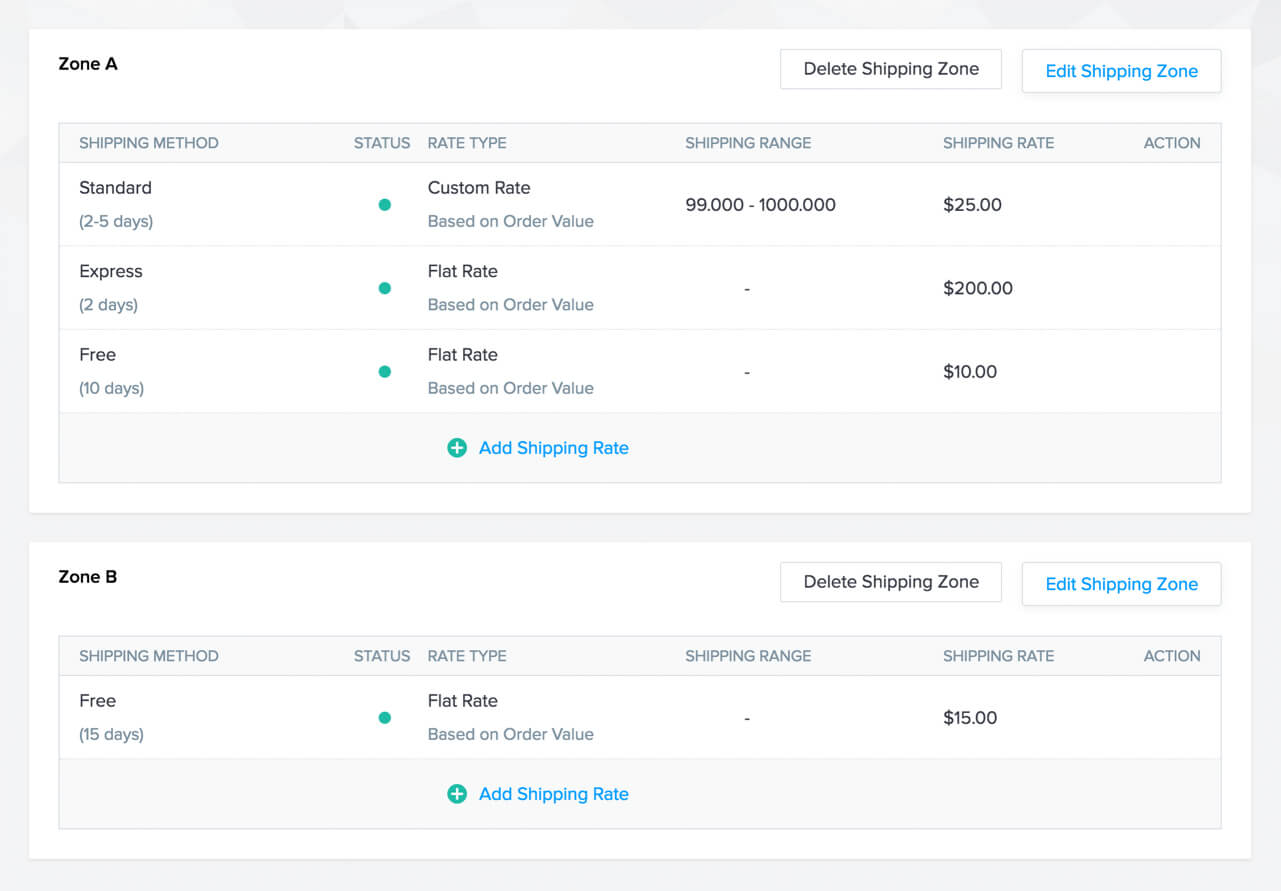Click Add Shipping Rate text in Zone A

click(553, 448)
